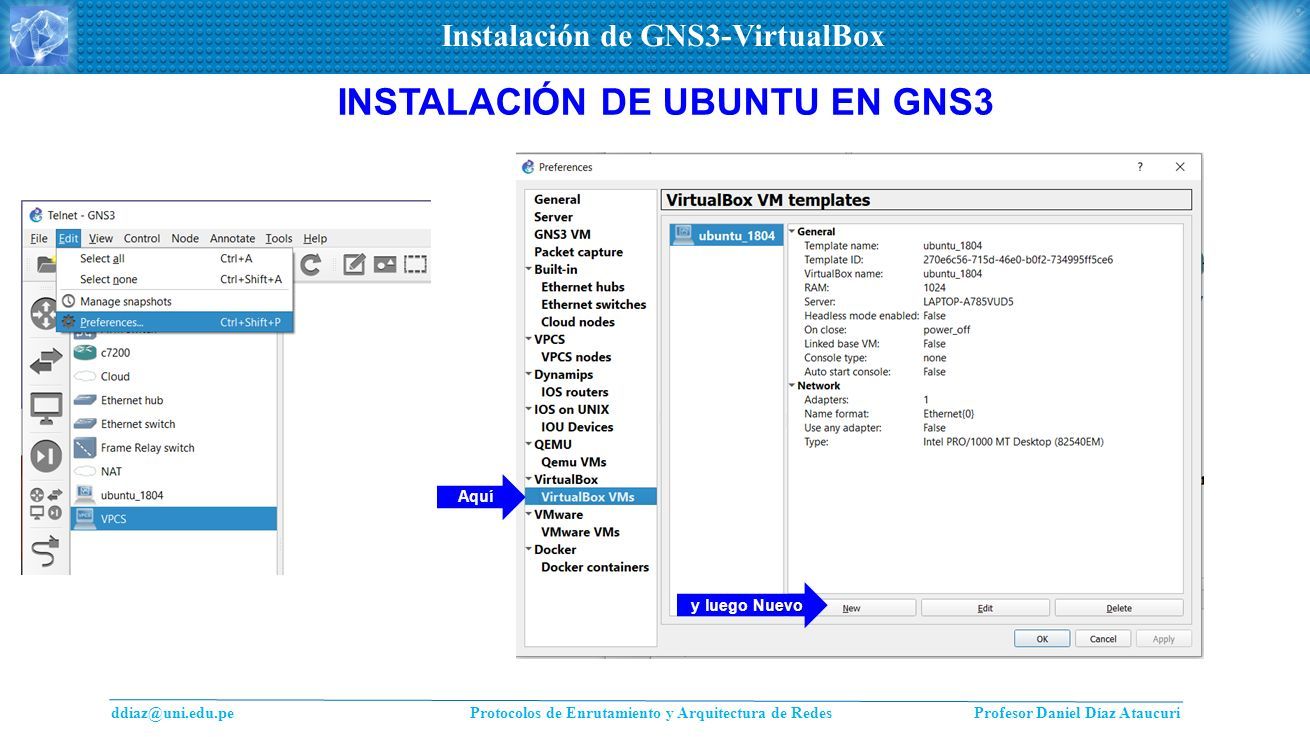
Task: Open the General preferences page
Action: [557, 199]
